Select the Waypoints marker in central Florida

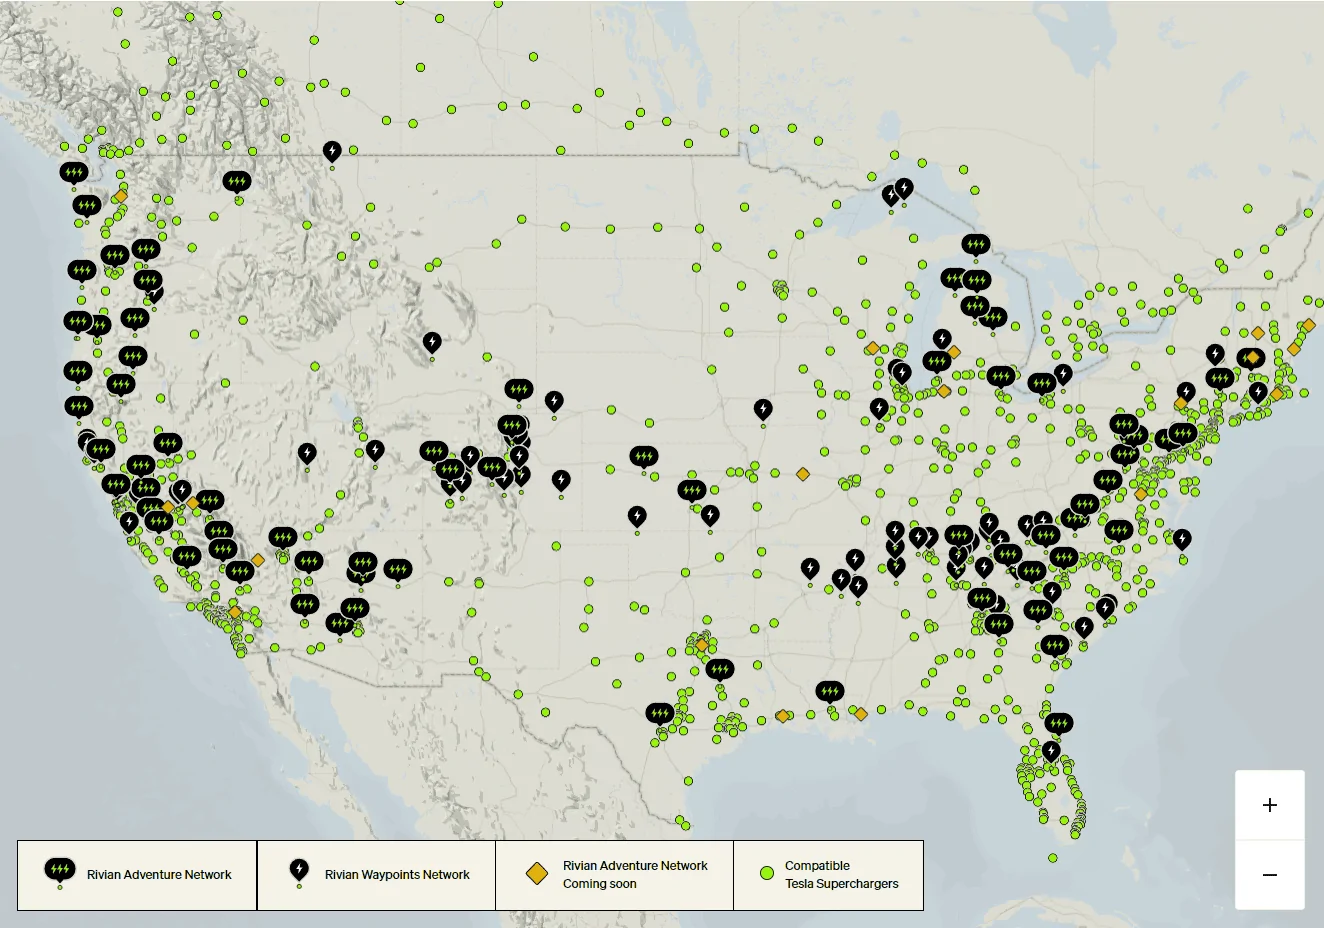click(x=1051, y=751)
